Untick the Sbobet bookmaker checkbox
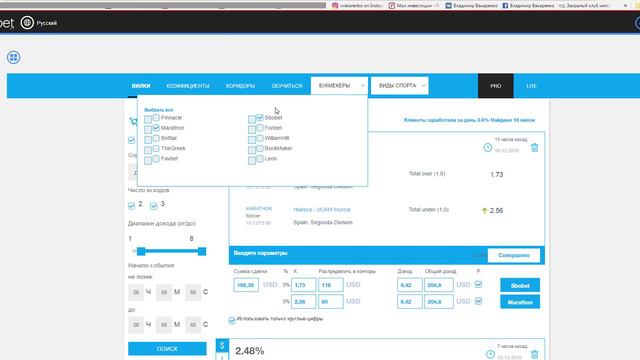 260,118
